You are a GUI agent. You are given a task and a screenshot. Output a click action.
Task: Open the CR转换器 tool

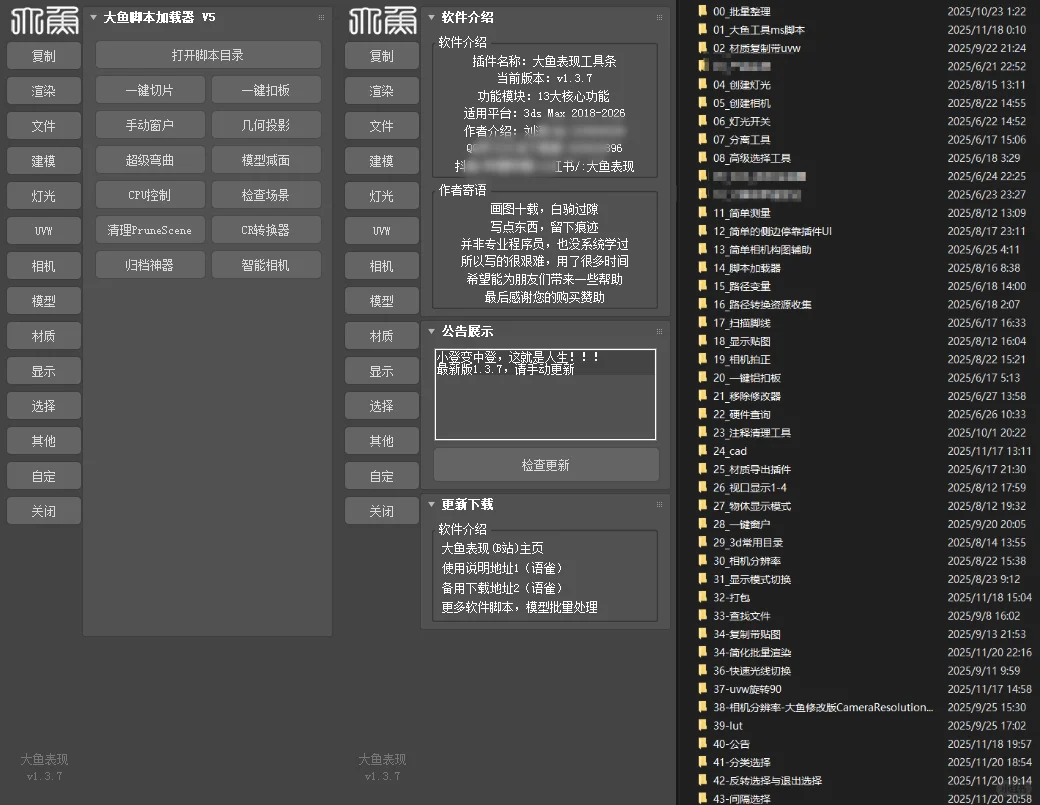coord(266,230)
